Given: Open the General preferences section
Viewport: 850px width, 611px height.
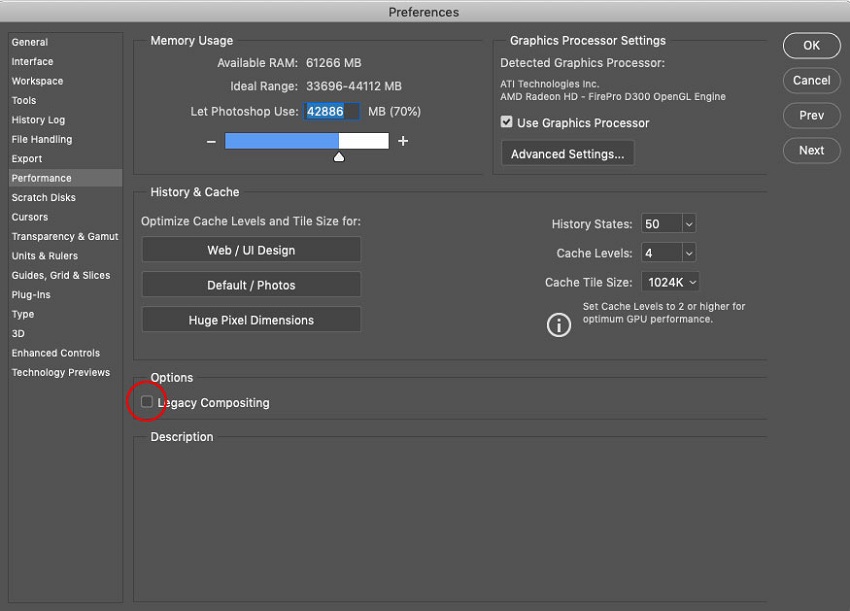Looking at the screenshot, I should click(x=30, y=42).
